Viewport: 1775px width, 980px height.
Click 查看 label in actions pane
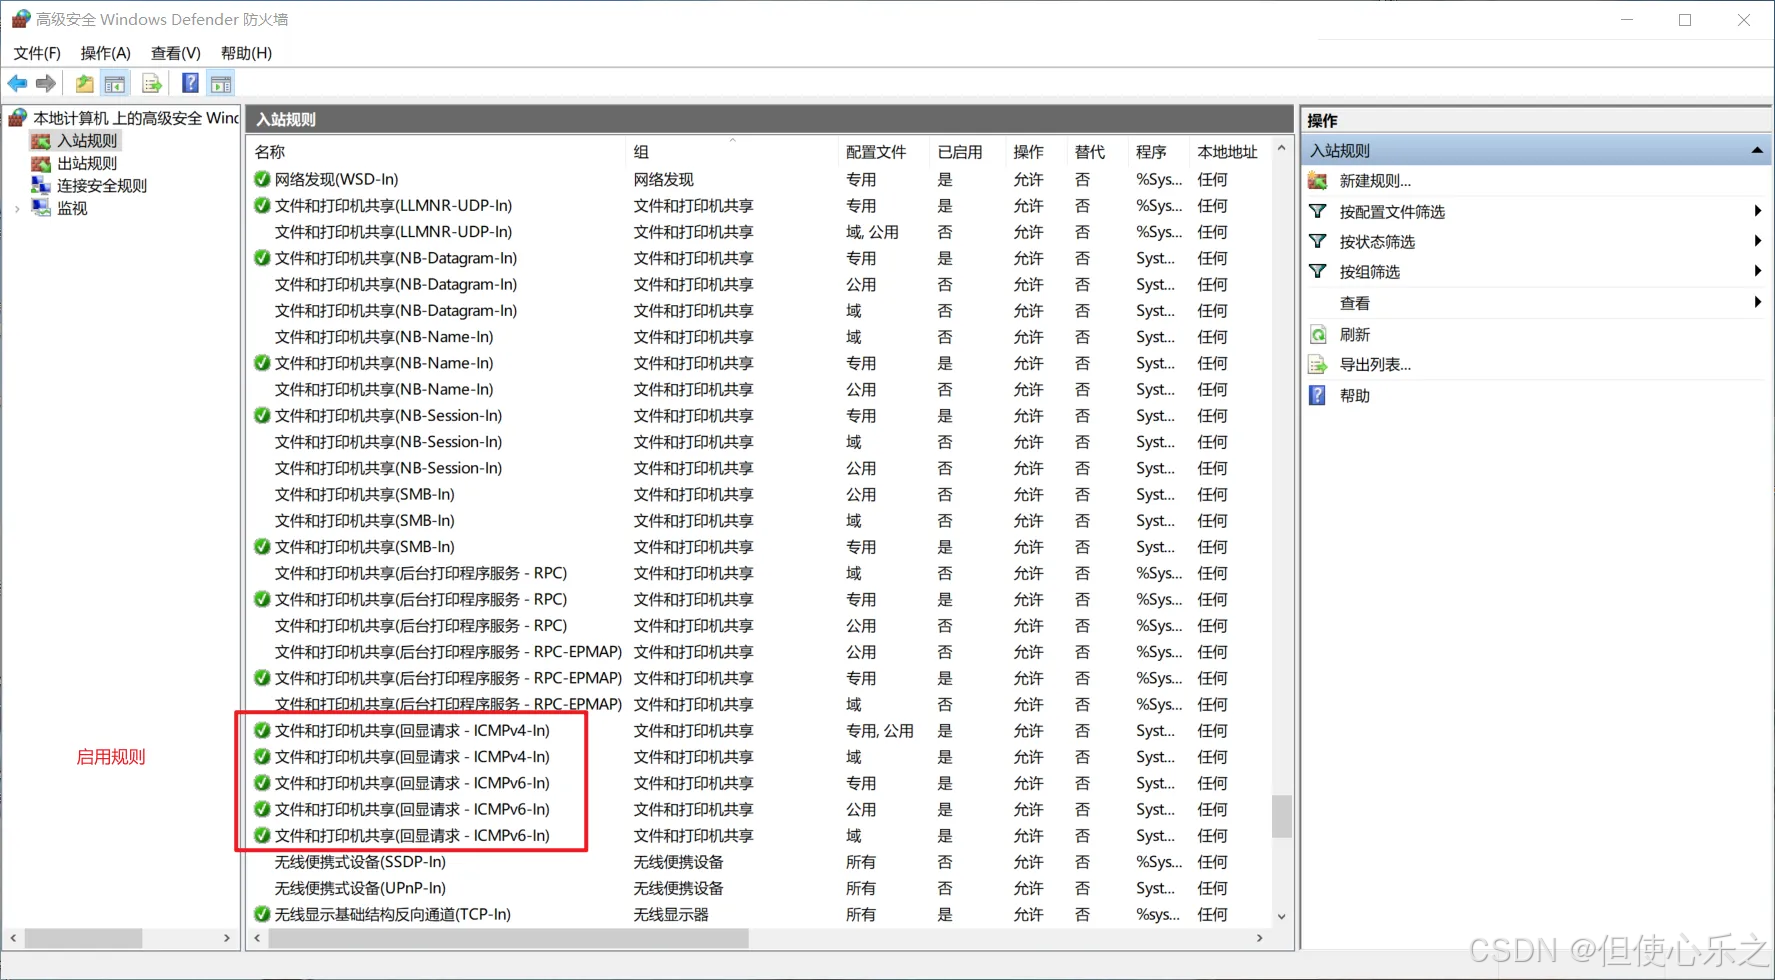coord(1355,303)
